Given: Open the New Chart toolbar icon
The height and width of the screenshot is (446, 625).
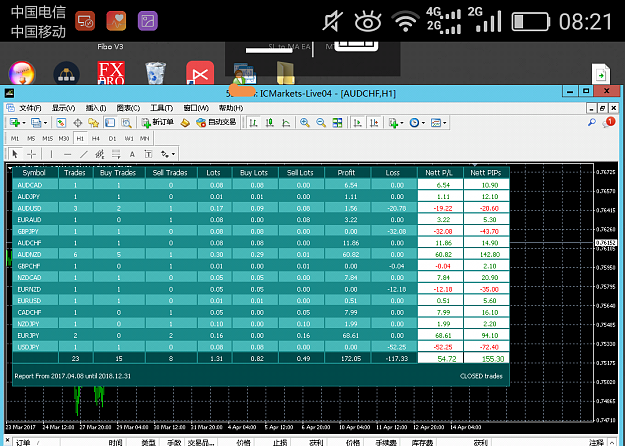Looking at the screenshot, I should tap(15, 123).
